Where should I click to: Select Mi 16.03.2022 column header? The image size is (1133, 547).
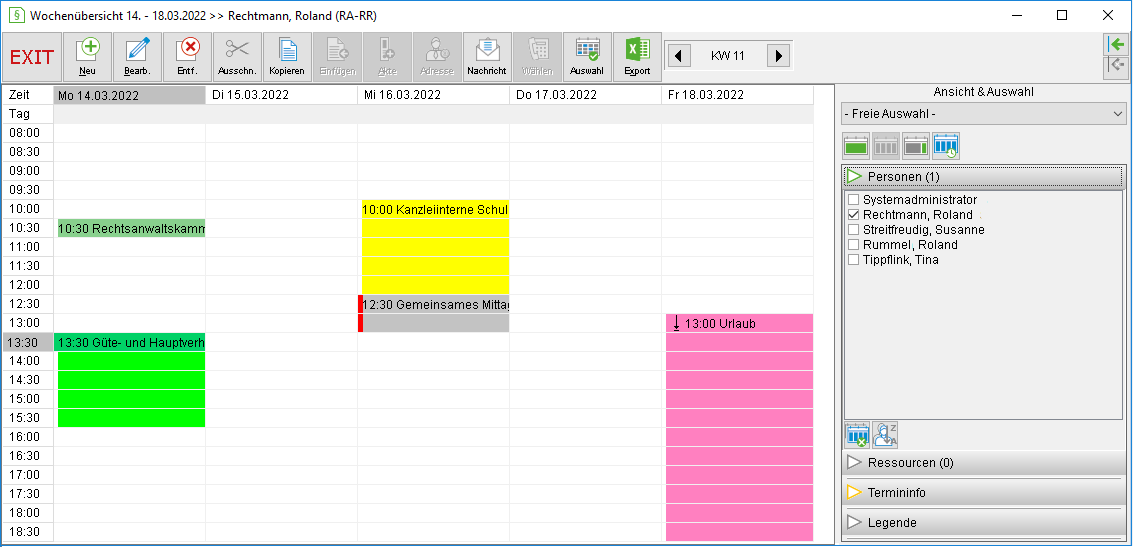pyautogui.click(x=434, y=95)
